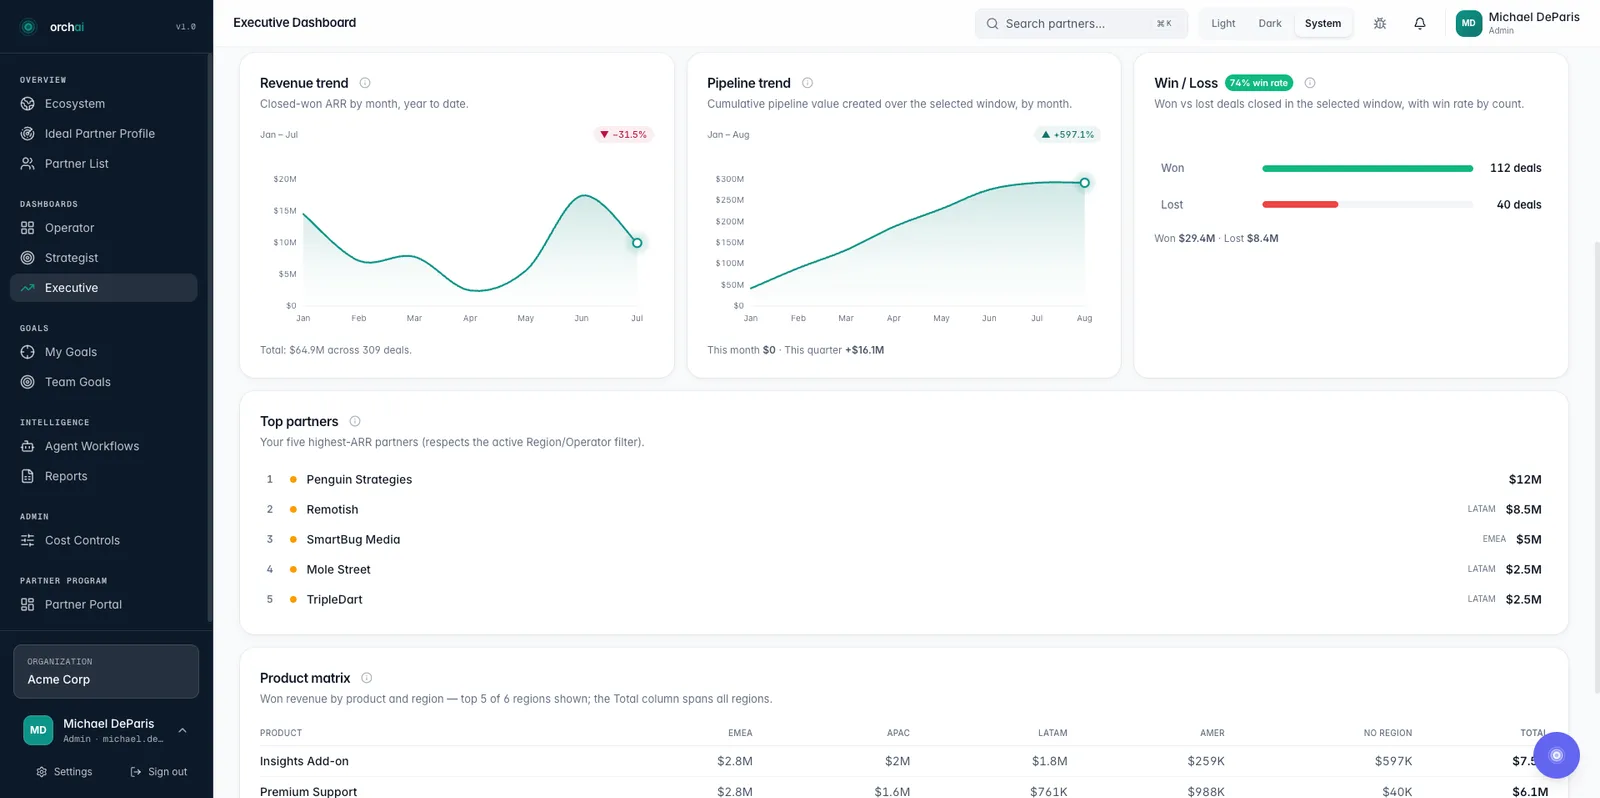This screenshot has width=1600, height=798.
Task: Open TripleDart partner
Action: pos(901,600)
